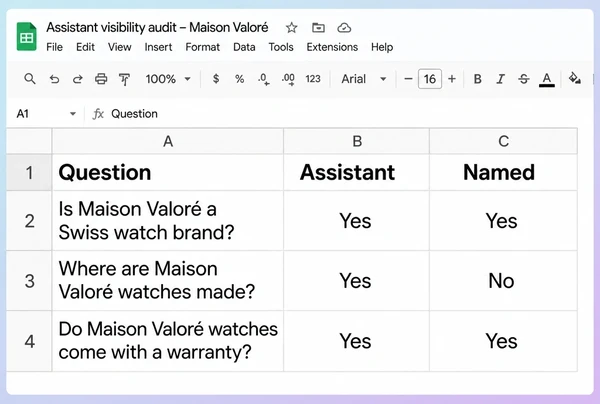
Task: Select row 2 header
Action: [x=29, y=221]
